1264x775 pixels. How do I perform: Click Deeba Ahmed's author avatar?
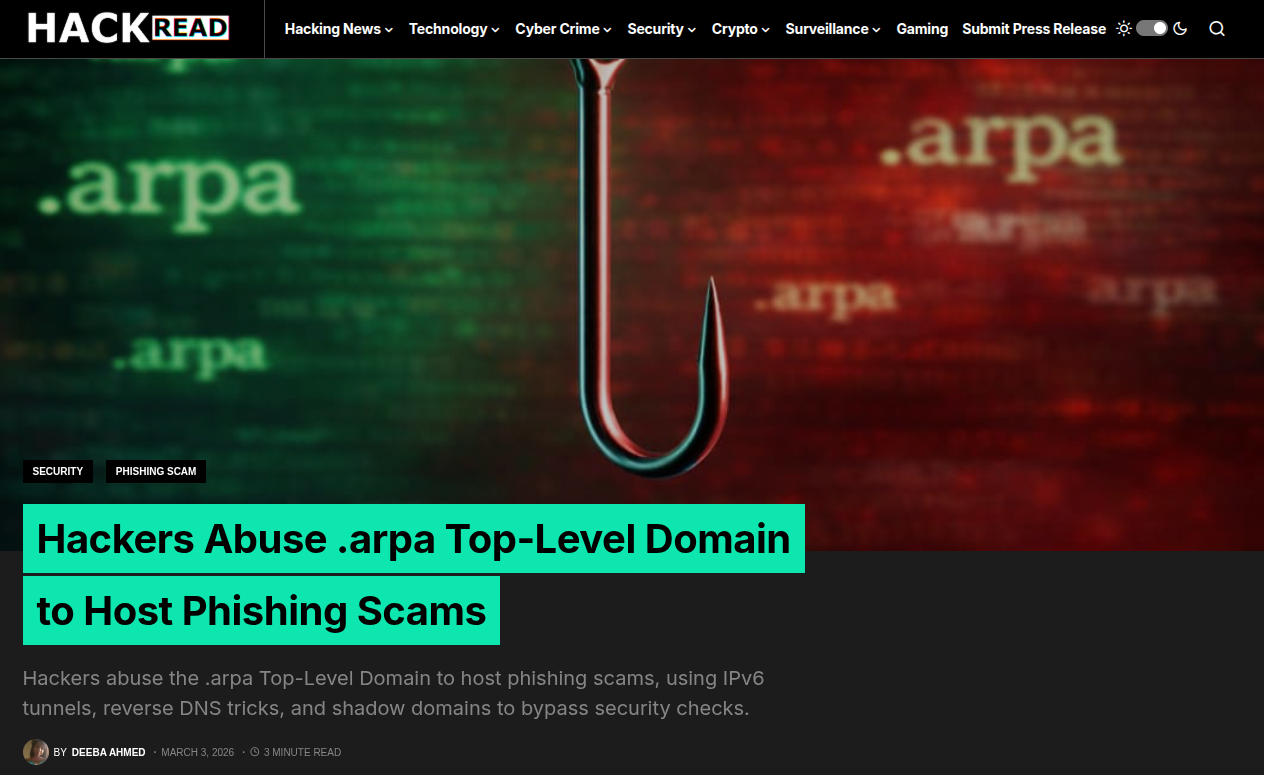[36, 752]
